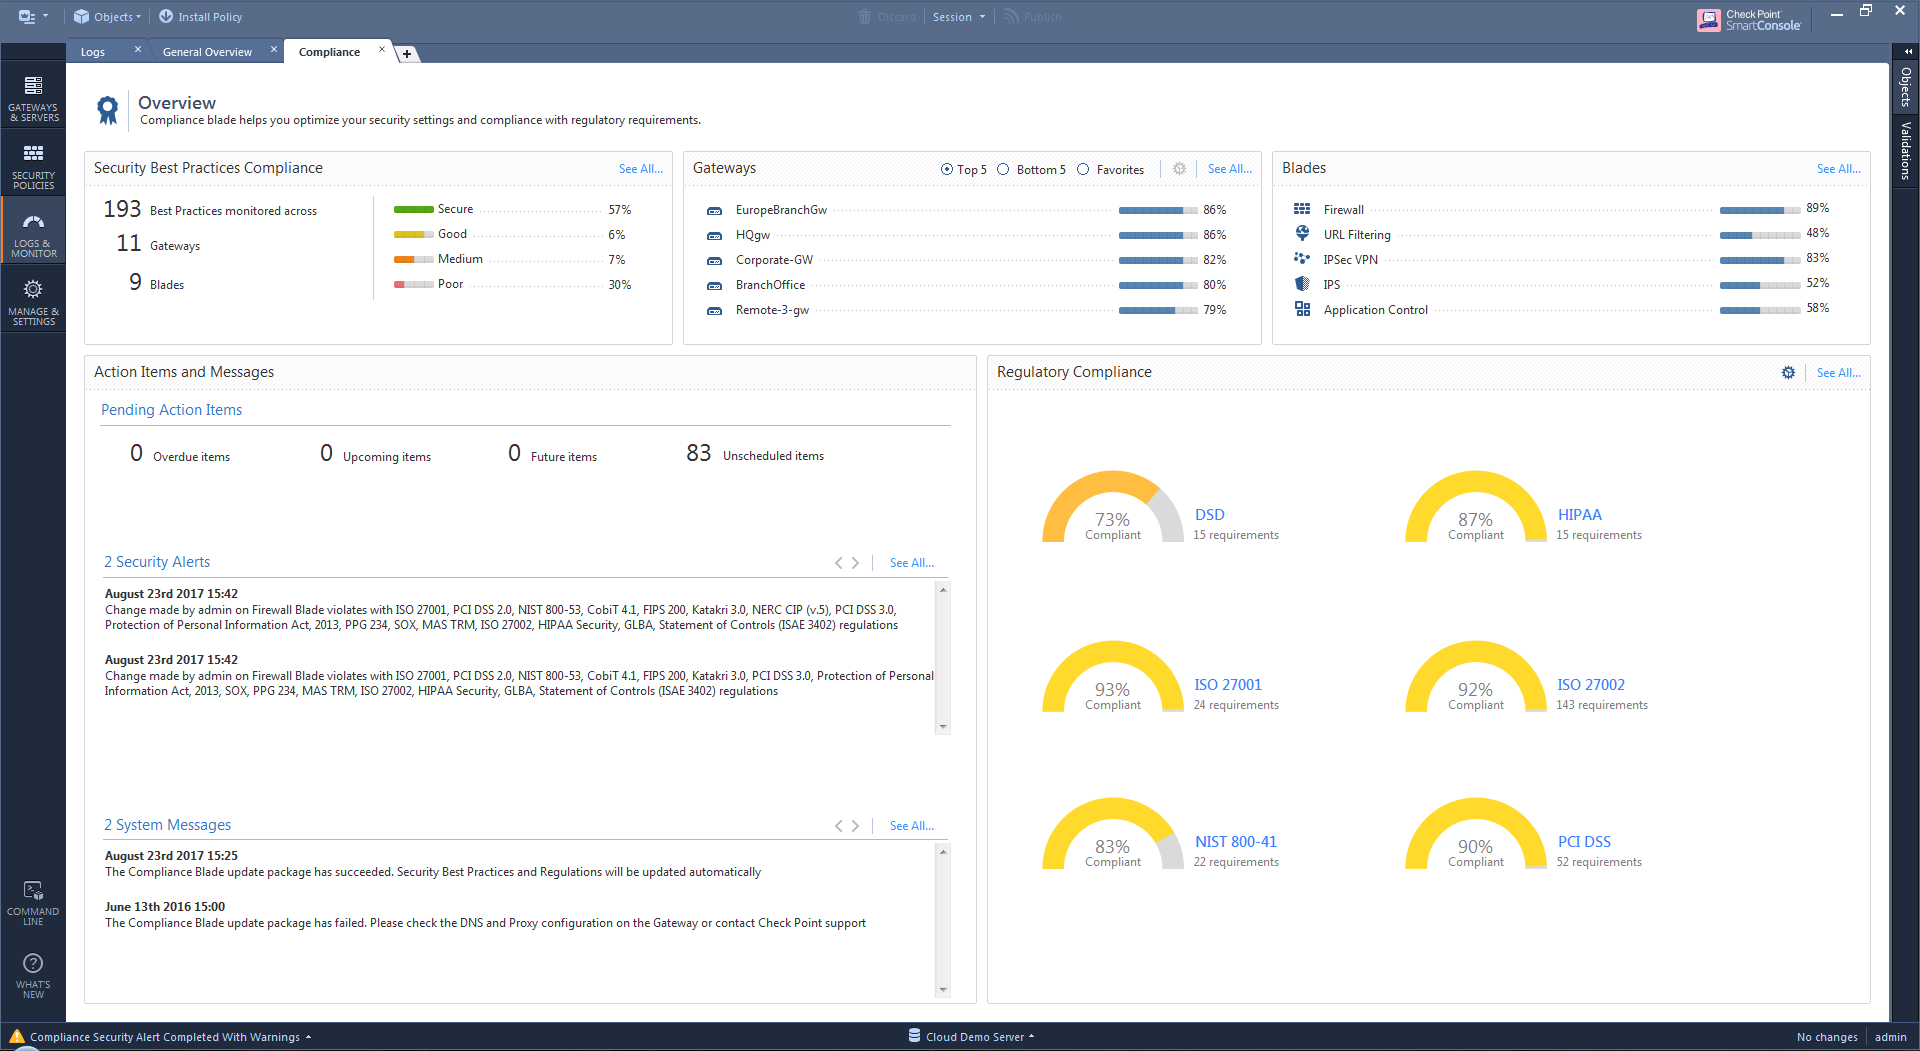Click the NIST 800-41 83% compliance gauge
This screenshot has width=1920, height=1051.
[1112, 833]
